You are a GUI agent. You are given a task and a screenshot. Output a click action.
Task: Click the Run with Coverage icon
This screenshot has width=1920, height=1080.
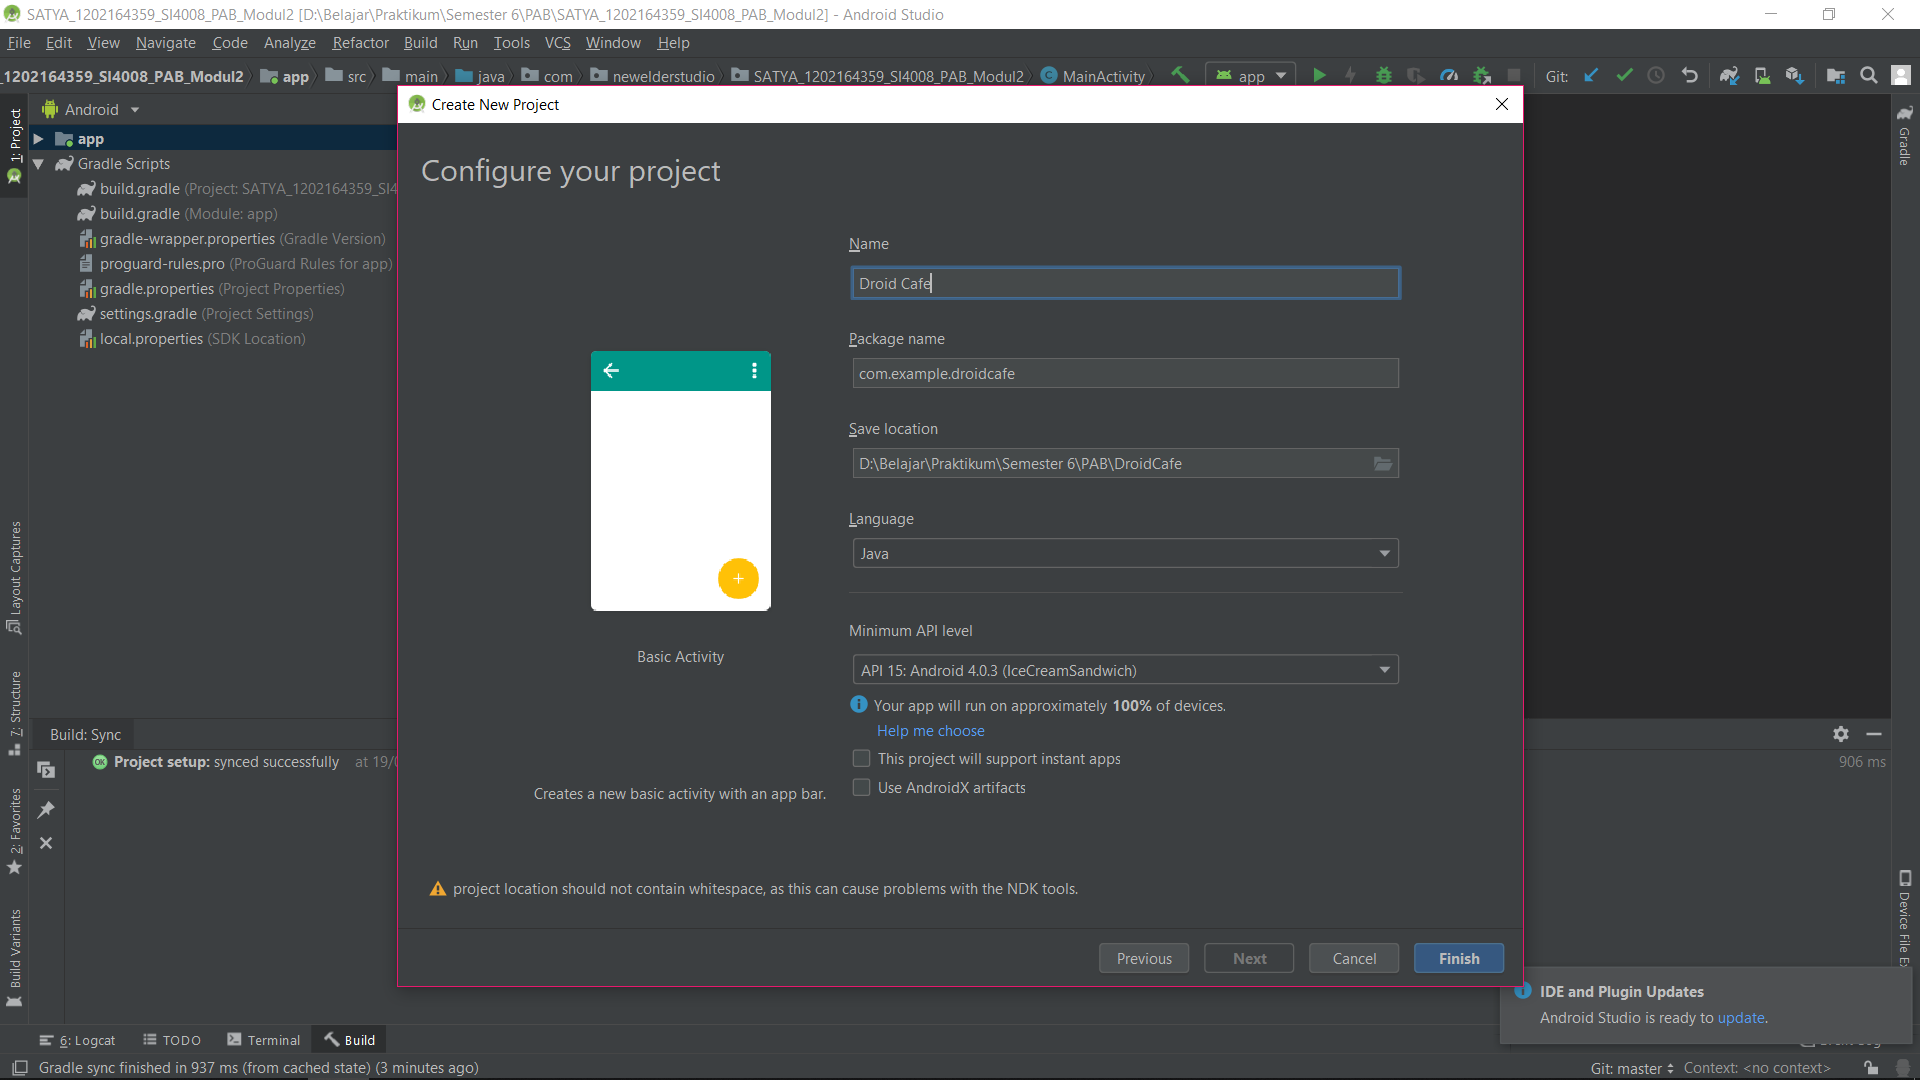coord(1416,75)
